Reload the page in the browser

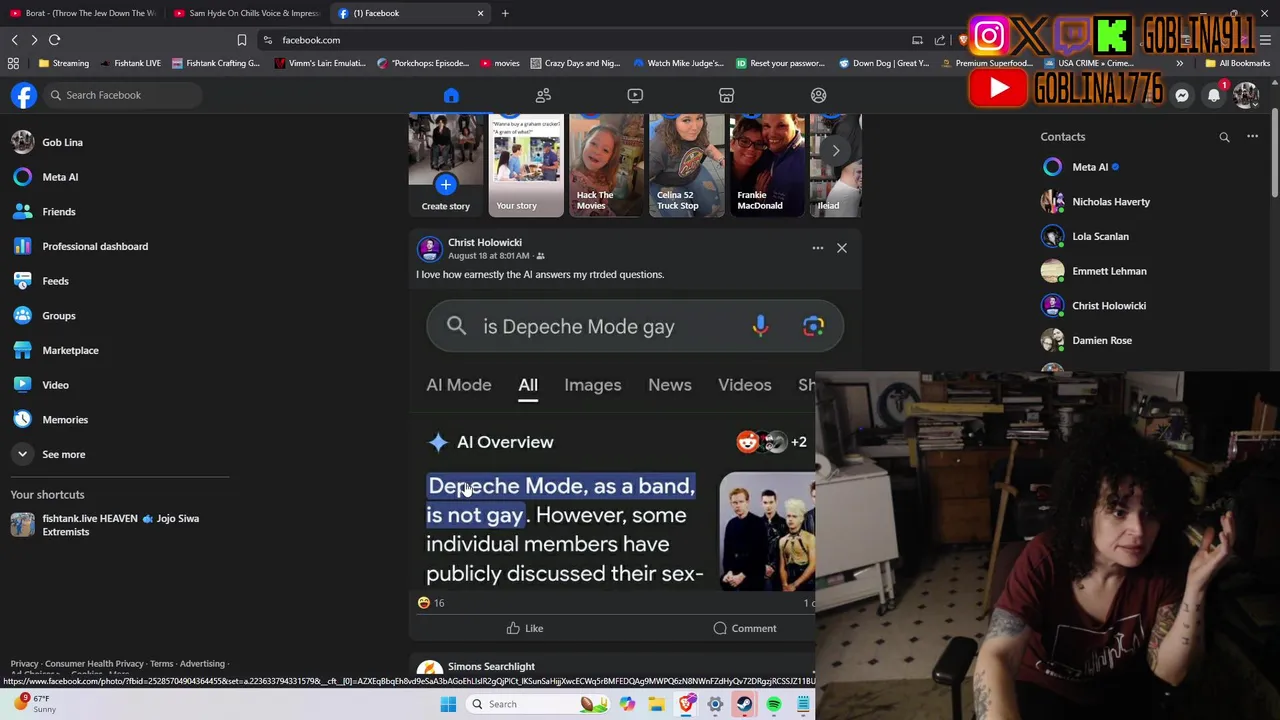pos(55,40)
